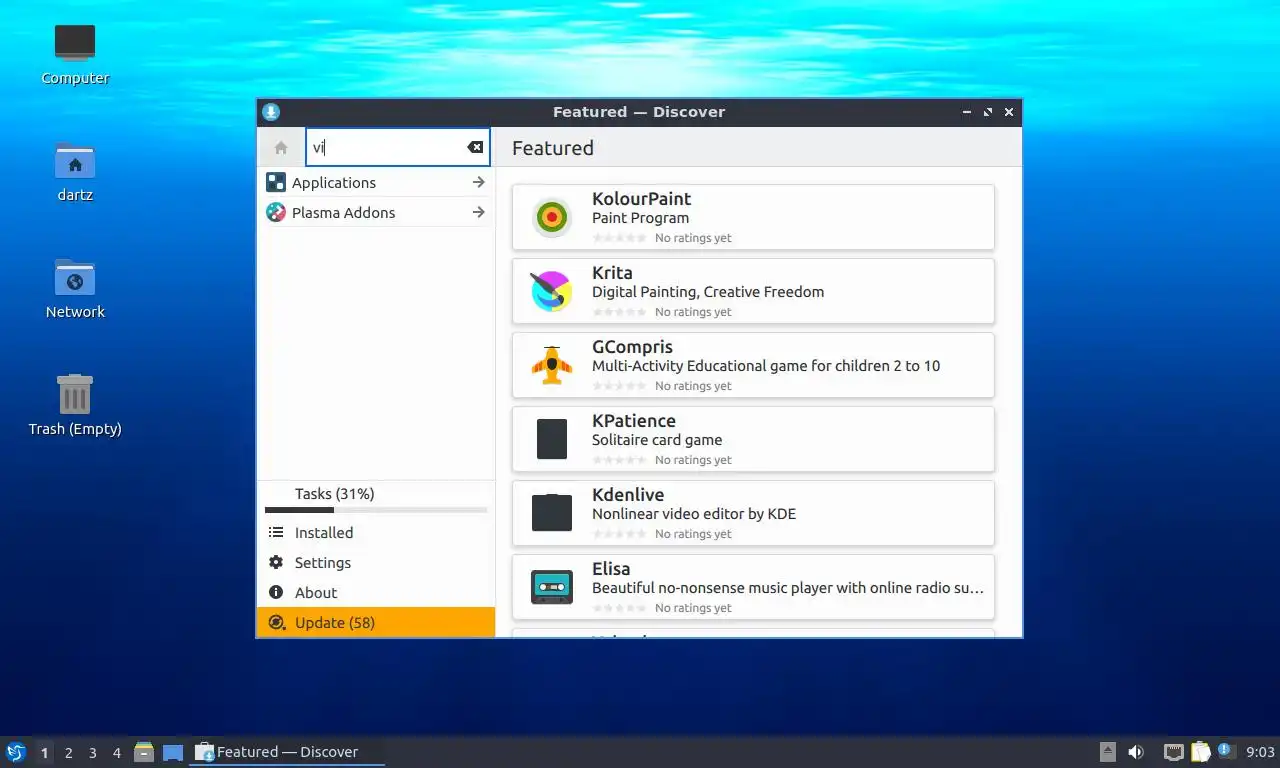Image resolution: width=1280 pixels, height=768 pixels.
Task: Switch to workspace 3 in the taskbar
Action: point(93,753)
